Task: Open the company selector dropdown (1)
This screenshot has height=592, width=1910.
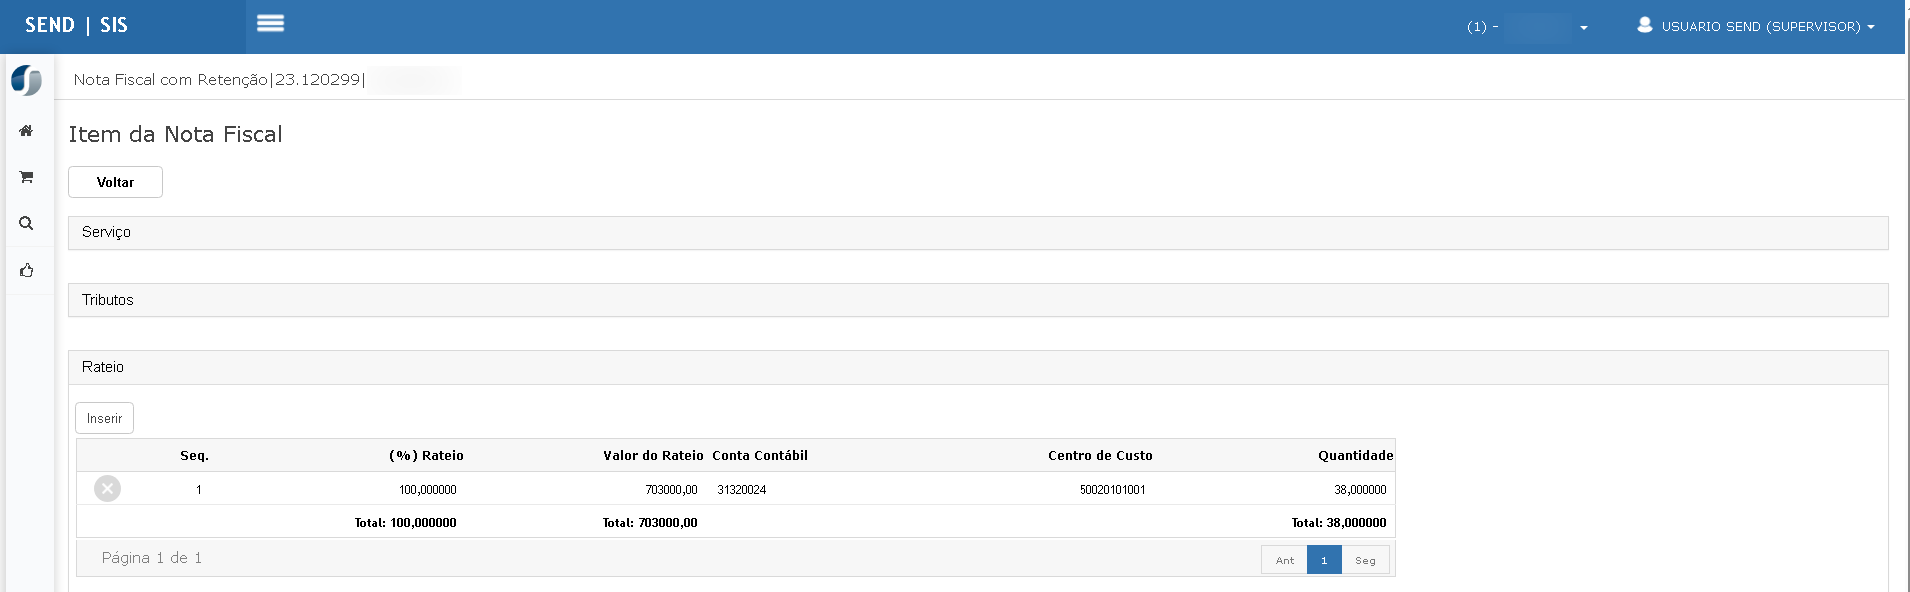Action: point(1527,27)
